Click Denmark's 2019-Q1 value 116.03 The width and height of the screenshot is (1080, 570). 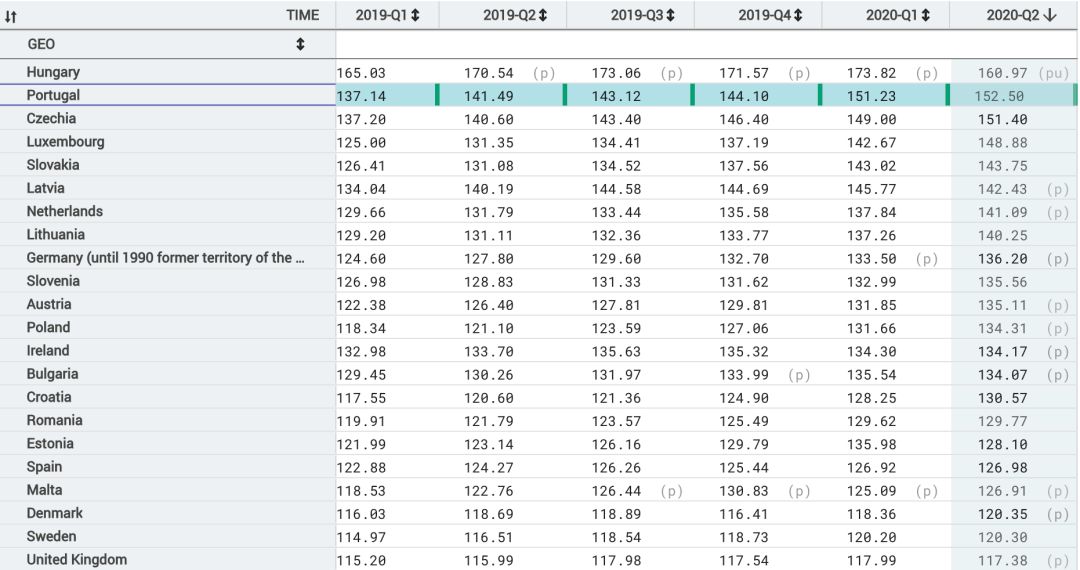(361, 515)
